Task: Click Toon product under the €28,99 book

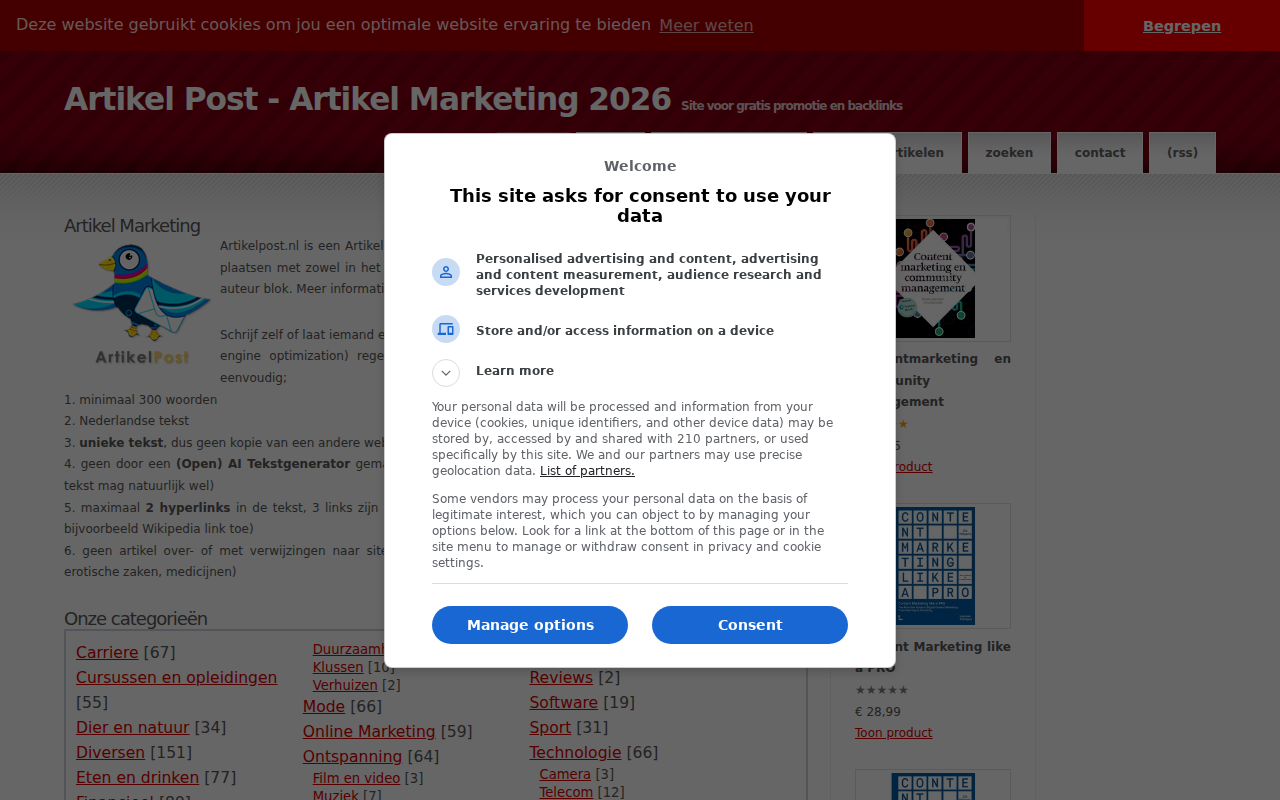Action: (893, 733)
